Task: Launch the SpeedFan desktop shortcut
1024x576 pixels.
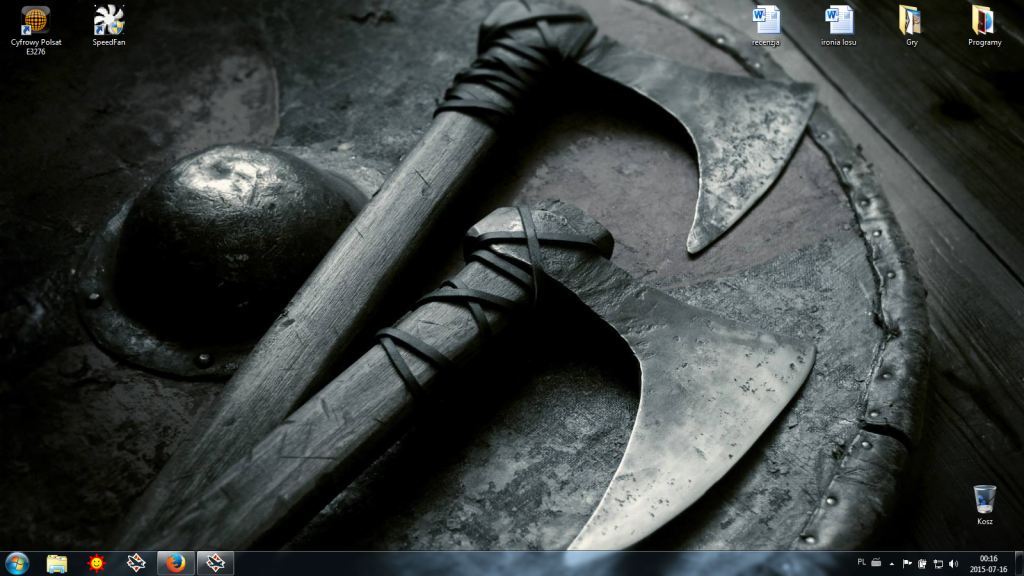Action: tap(108, 26)
